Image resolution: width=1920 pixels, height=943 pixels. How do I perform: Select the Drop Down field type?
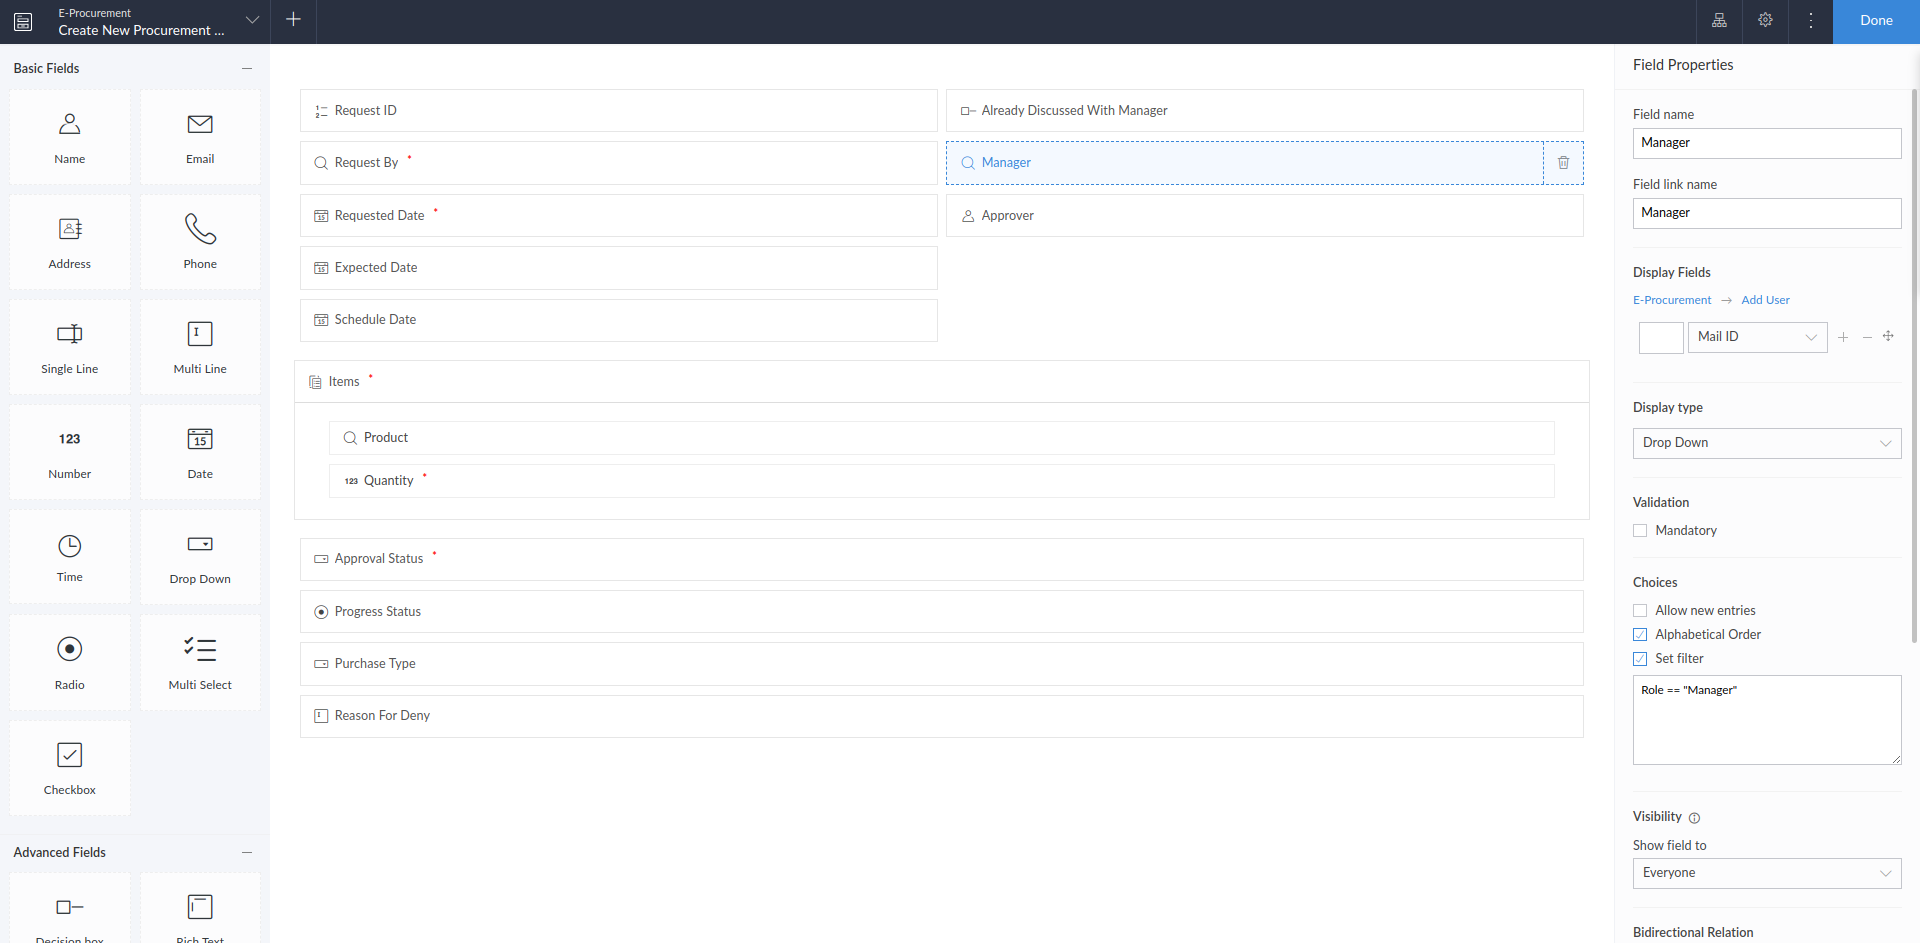click(199, 556)
